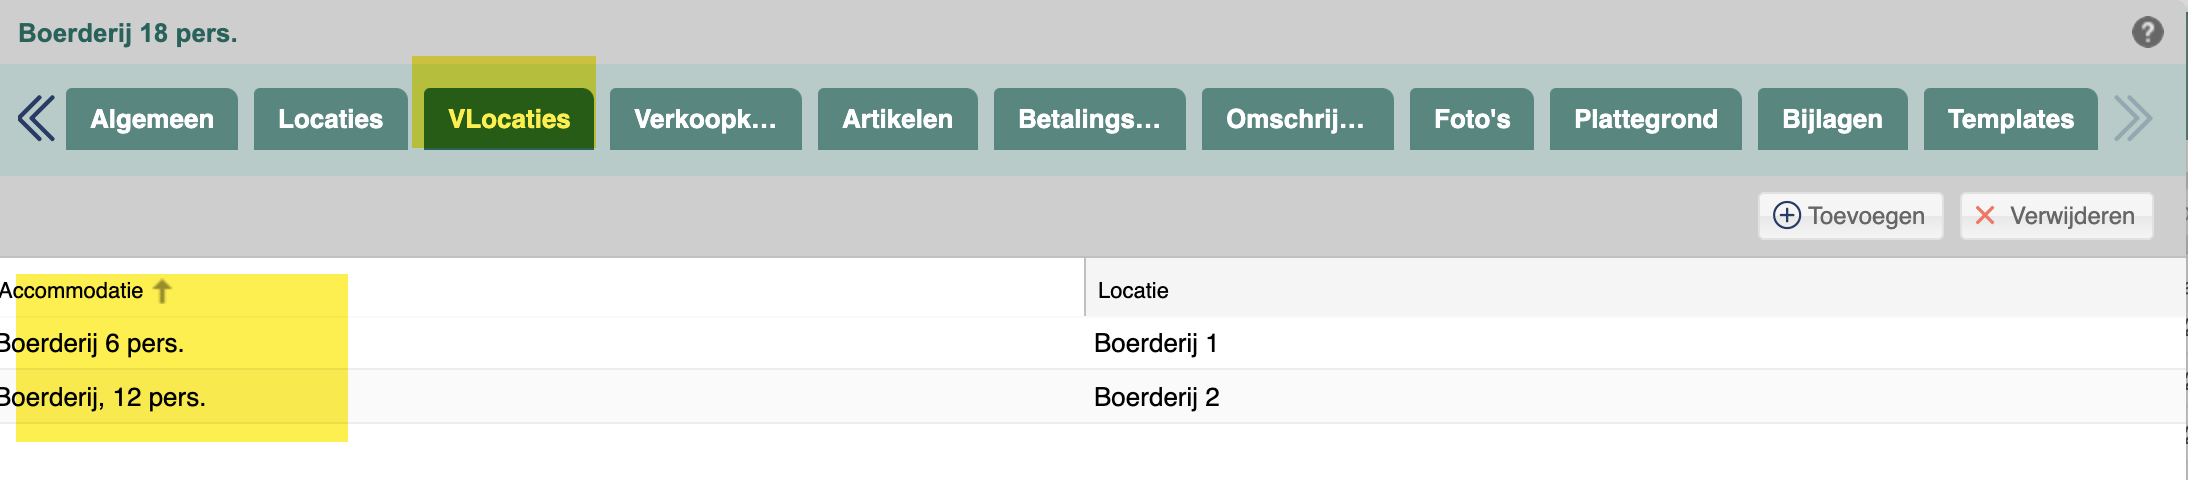The height and width of the screenshot is (480, 2188).
Task: Switch to the Locaties tab
Action: point(331,119)
